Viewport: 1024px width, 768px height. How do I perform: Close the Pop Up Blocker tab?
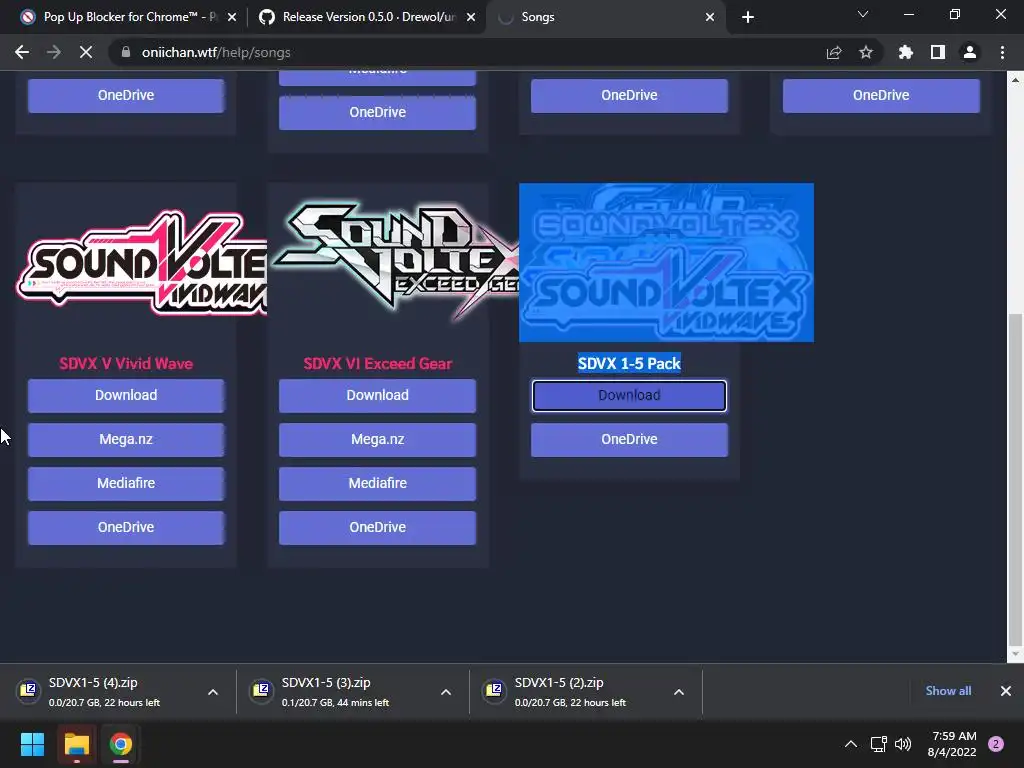click(232, 17)
